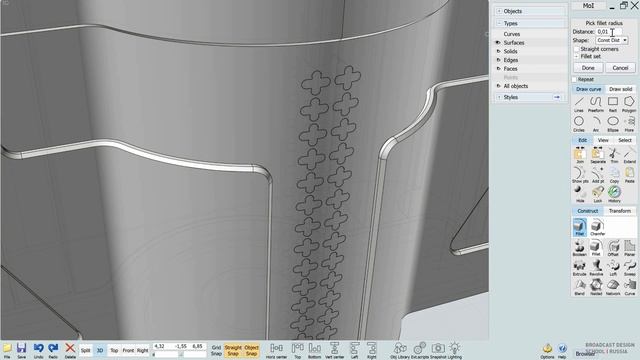This screenshot has height=360, width=640.
Task: Open the Lighting bulb icon
Action: click(455, 350)
